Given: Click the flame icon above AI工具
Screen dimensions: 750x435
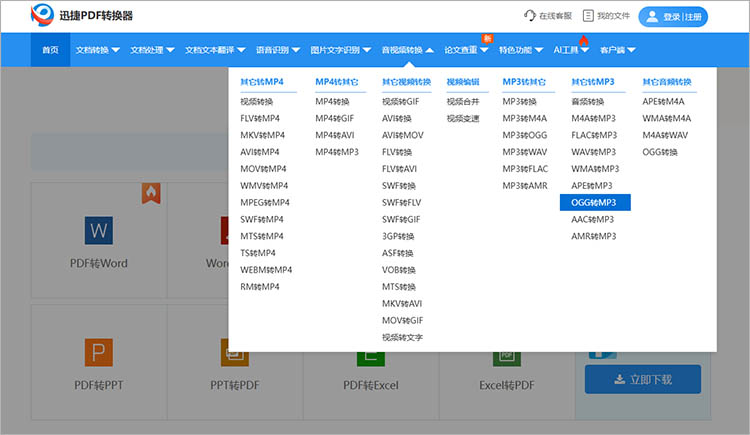Looking at the screenshot, I should [x=584, y=40].
